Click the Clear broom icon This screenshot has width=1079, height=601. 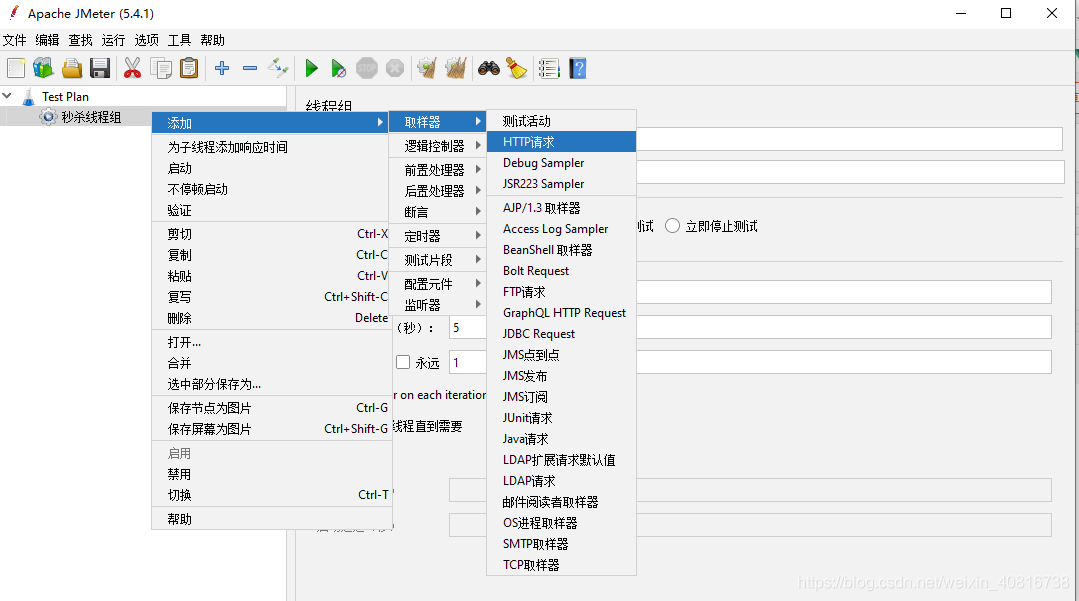(427, 68)
